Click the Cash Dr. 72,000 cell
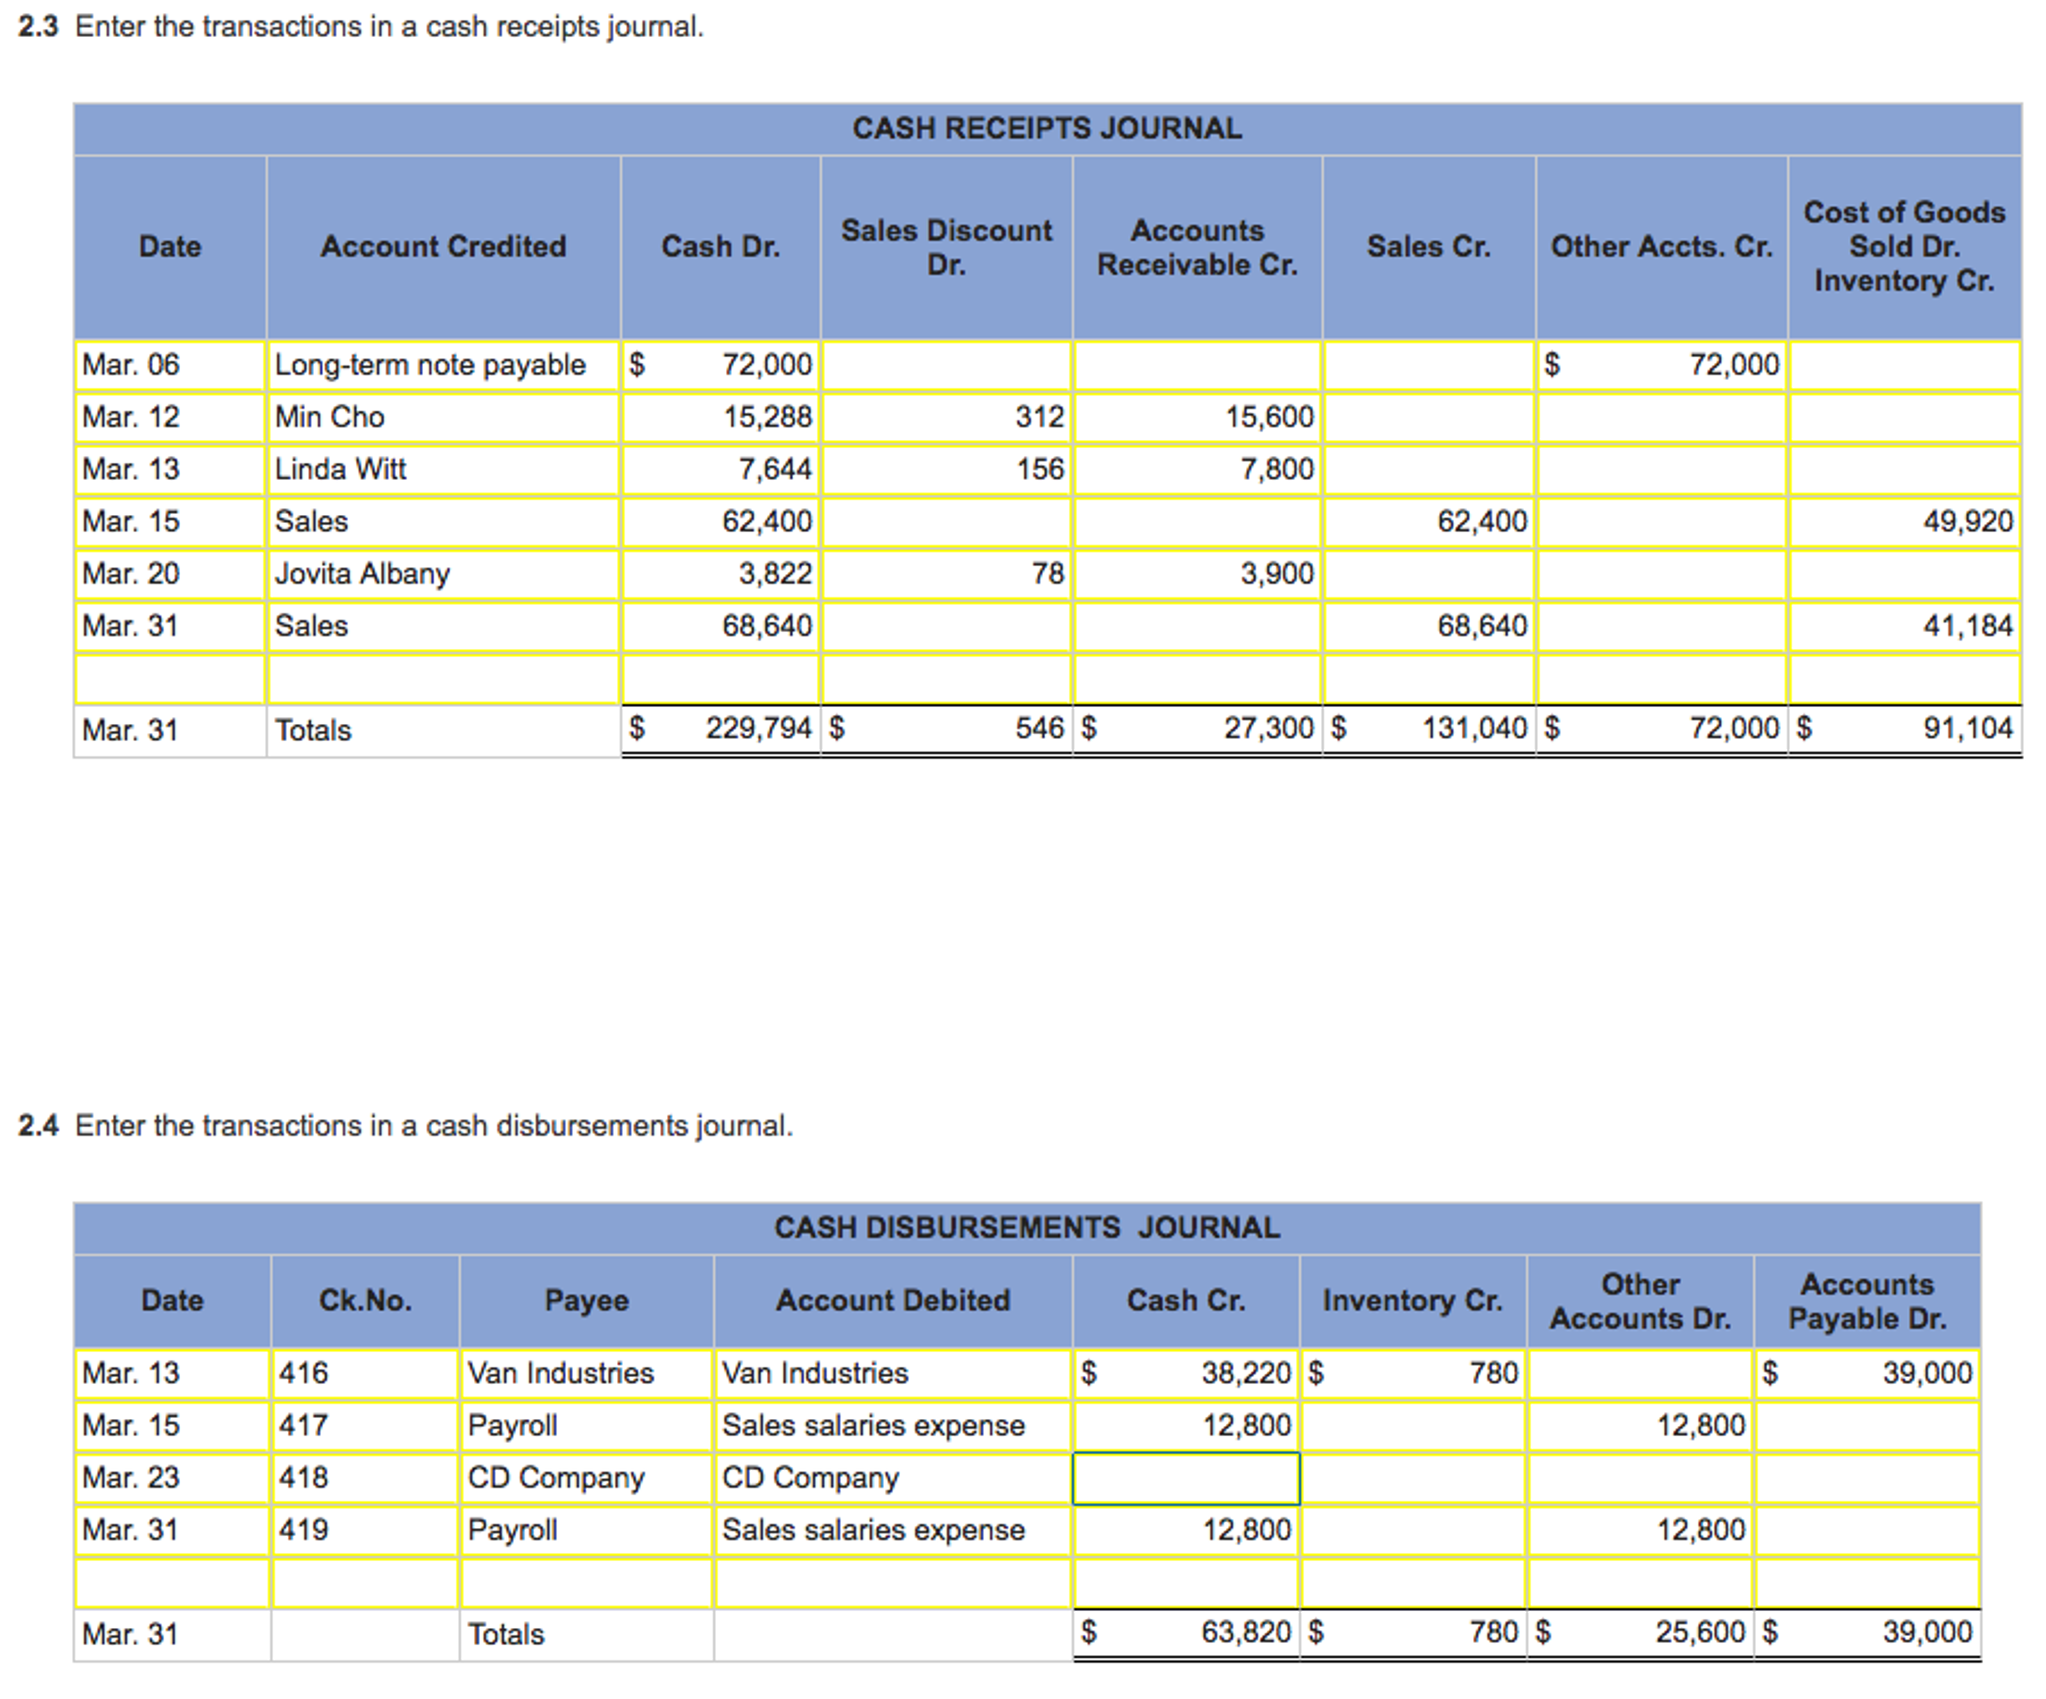The image size is (2046, 1699). 721,365
